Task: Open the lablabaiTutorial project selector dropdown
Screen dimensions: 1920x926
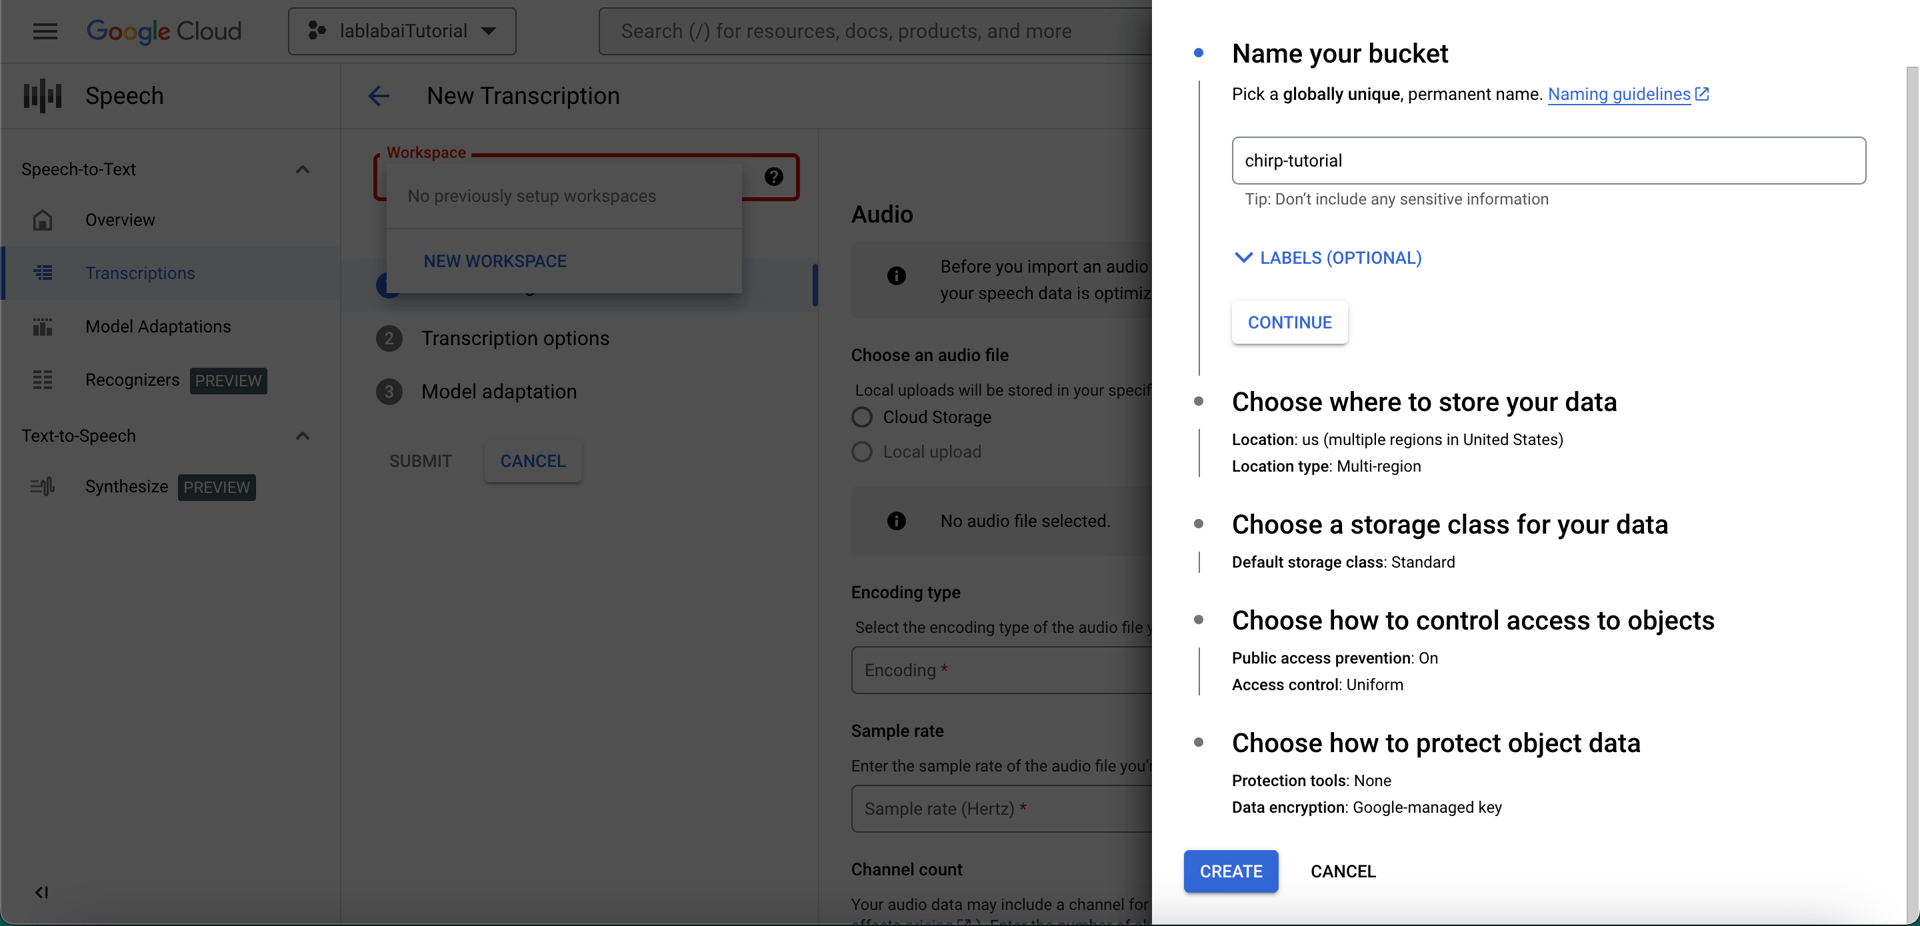Action: coord(402,31)
